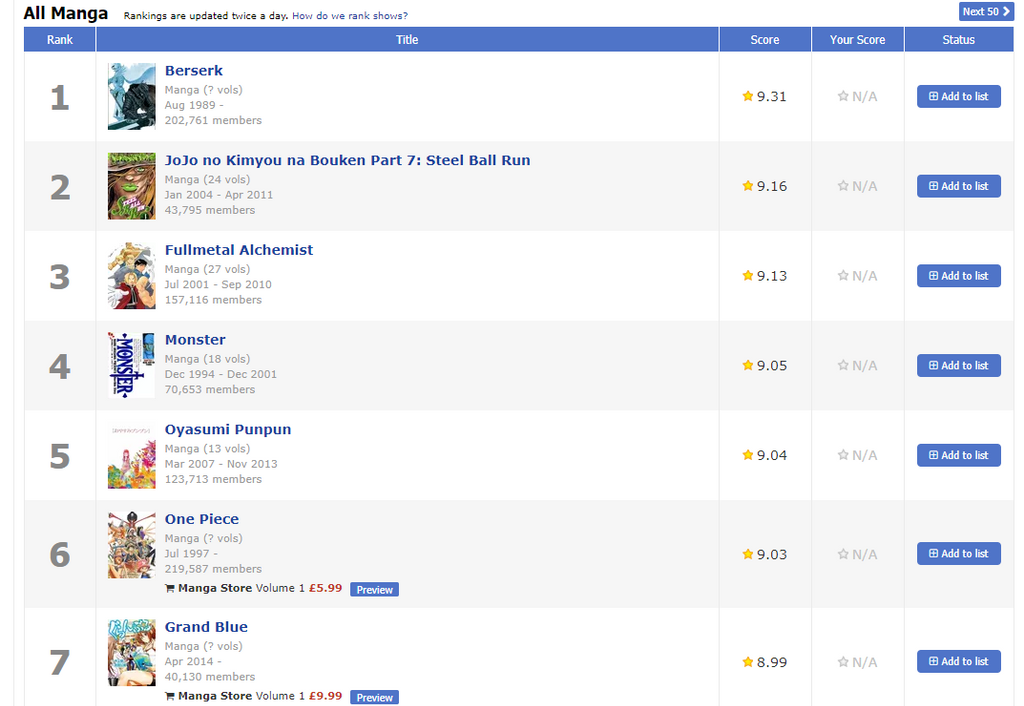Screen dimensions: 1024x706
Task: Open the One Piece title link
Action: [x=202, y=519]
